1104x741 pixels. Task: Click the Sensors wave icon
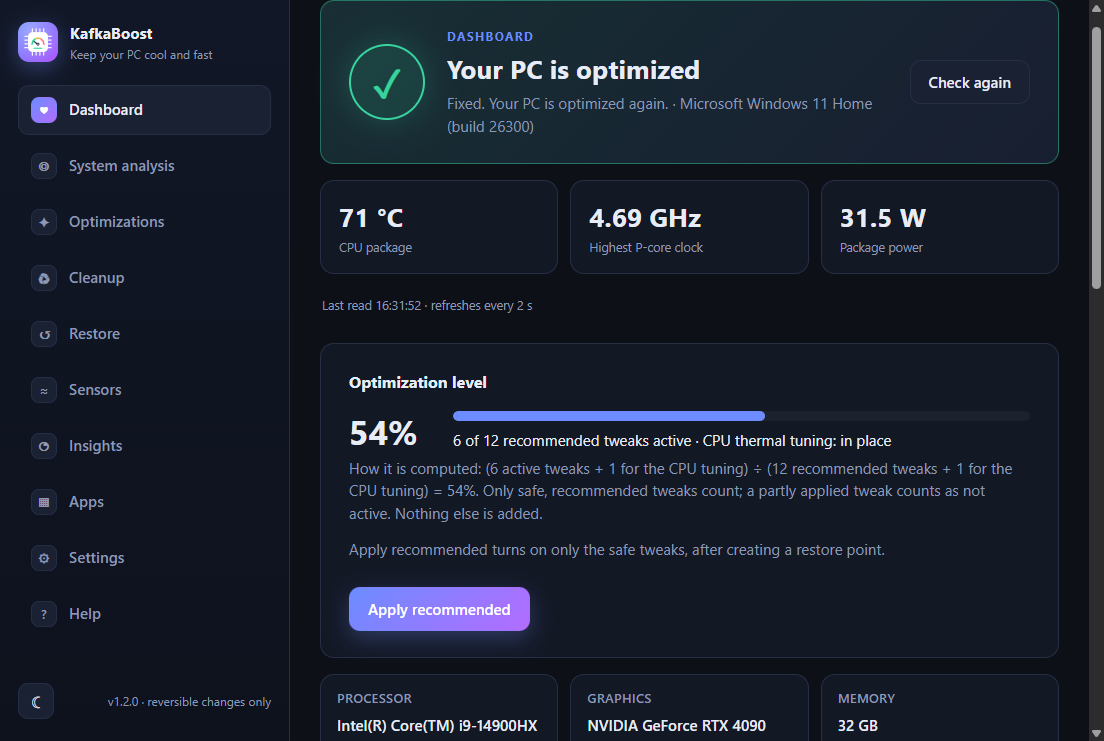(x=44, y=390)
